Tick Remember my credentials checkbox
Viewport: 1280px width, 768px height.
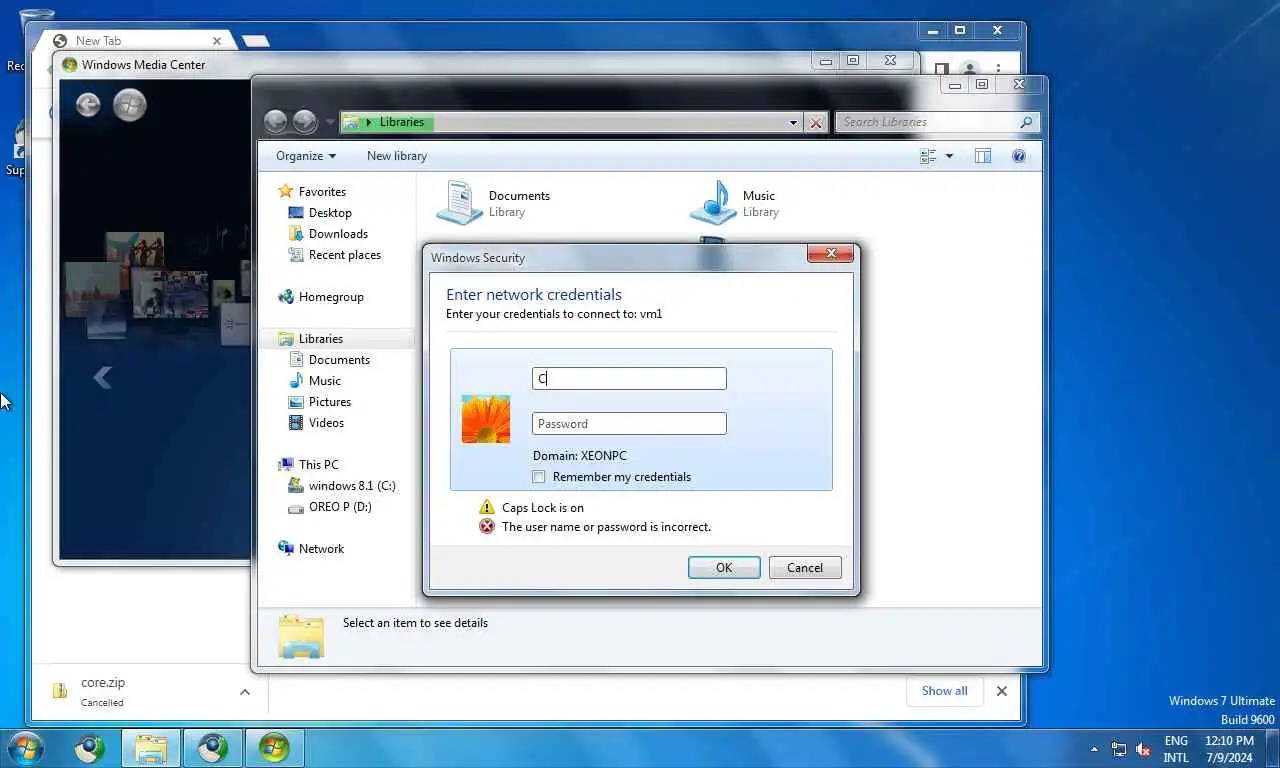click(539, 477)
